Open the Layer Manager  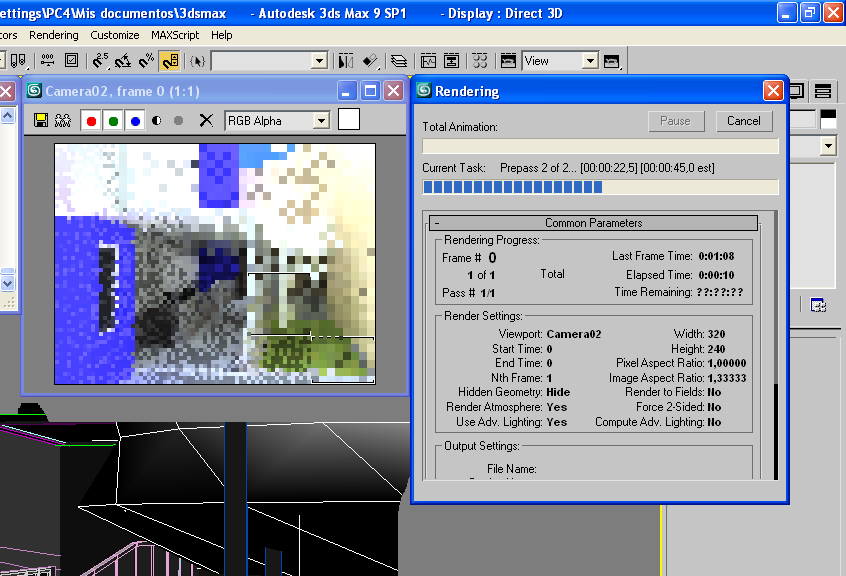coord(399,61)
